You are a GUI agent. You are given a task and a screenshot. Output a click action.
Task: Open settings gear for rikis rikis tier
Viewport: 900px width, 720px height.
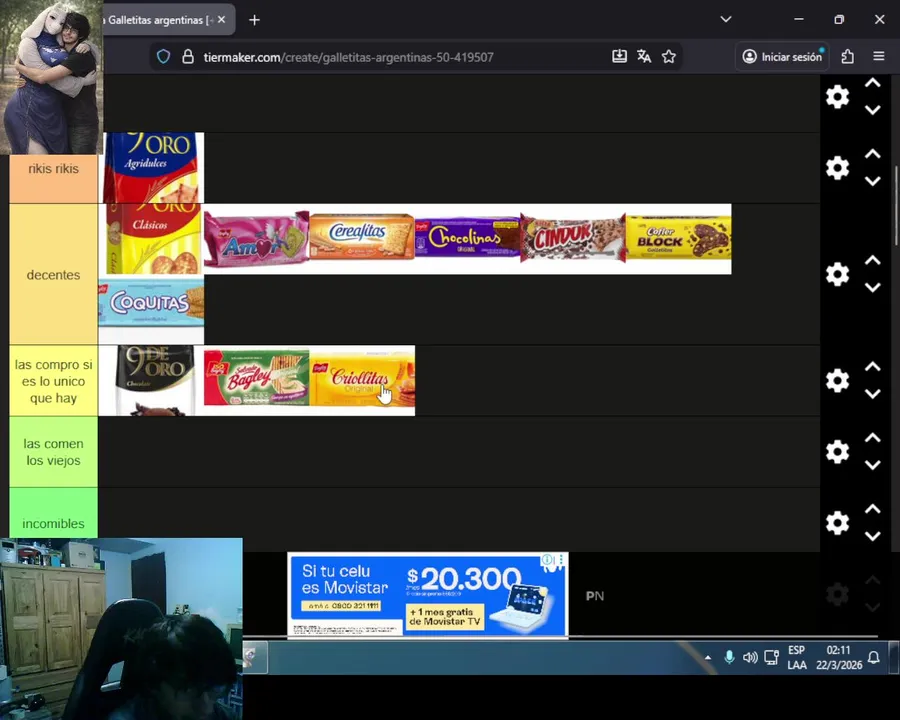coord(837,168)
